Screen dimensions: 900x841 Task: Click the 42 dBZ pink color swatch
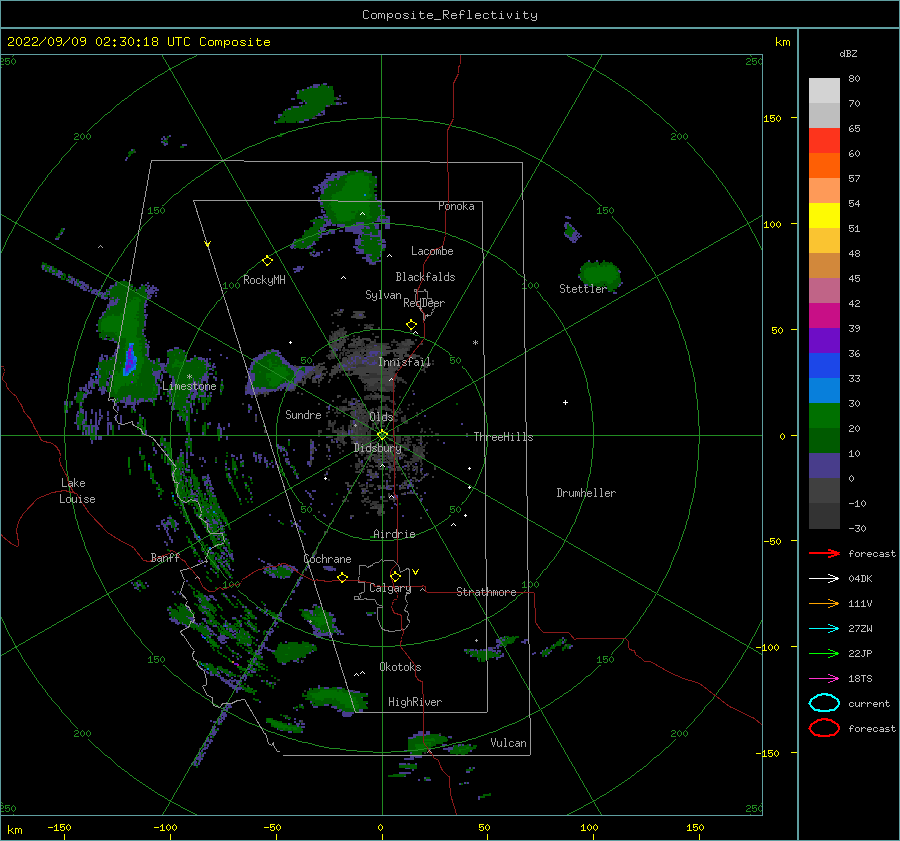824,290
